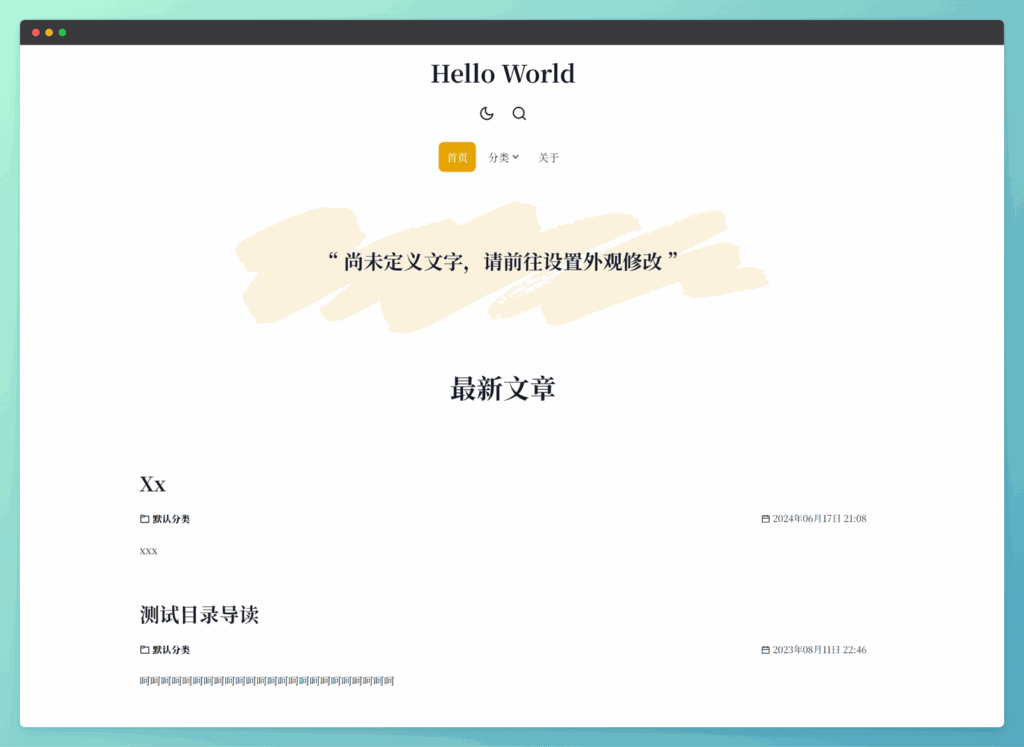Viewport: 1024px width, 747px height.
Task: Open the 关于 page from the menu
Action: coord(549,157)
